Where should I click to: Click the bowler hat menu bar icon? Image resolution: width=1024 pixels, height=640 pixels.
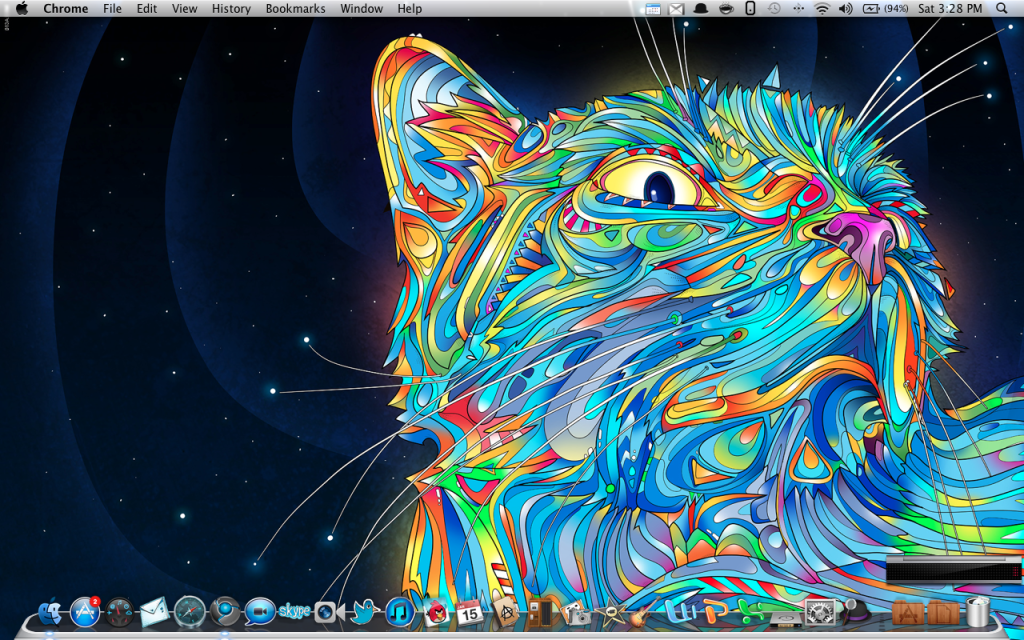click(x=701, y=8)
